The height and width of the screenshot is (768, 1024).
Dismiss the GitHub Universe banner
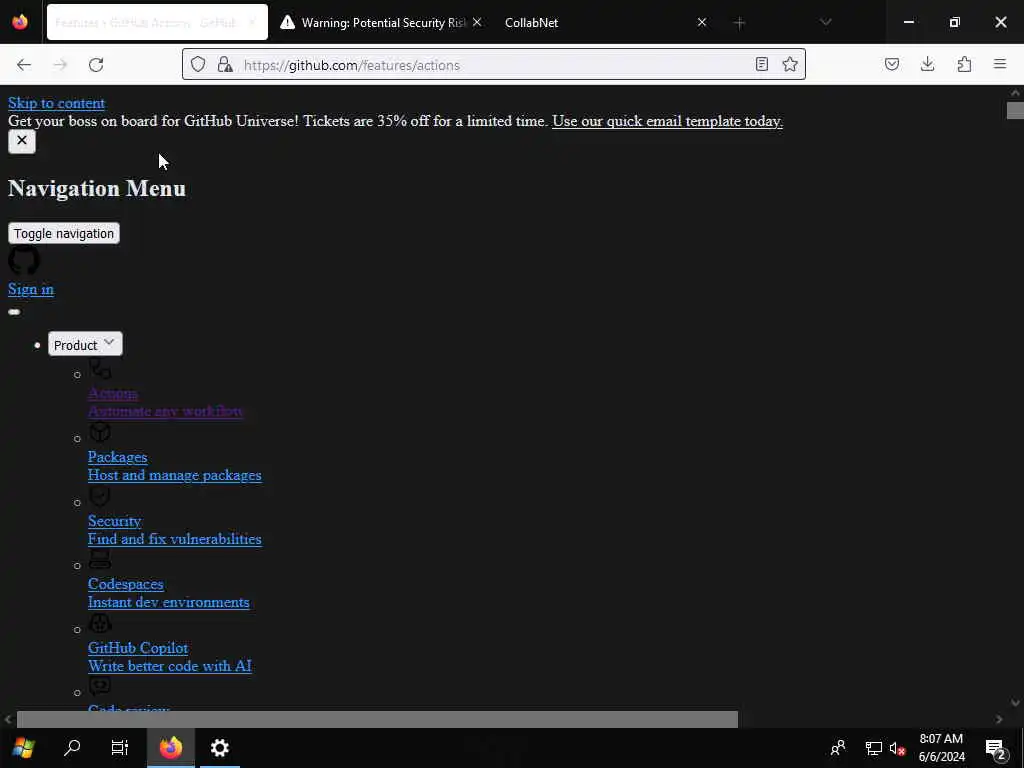pyautogui.click(x=22, y=141)
